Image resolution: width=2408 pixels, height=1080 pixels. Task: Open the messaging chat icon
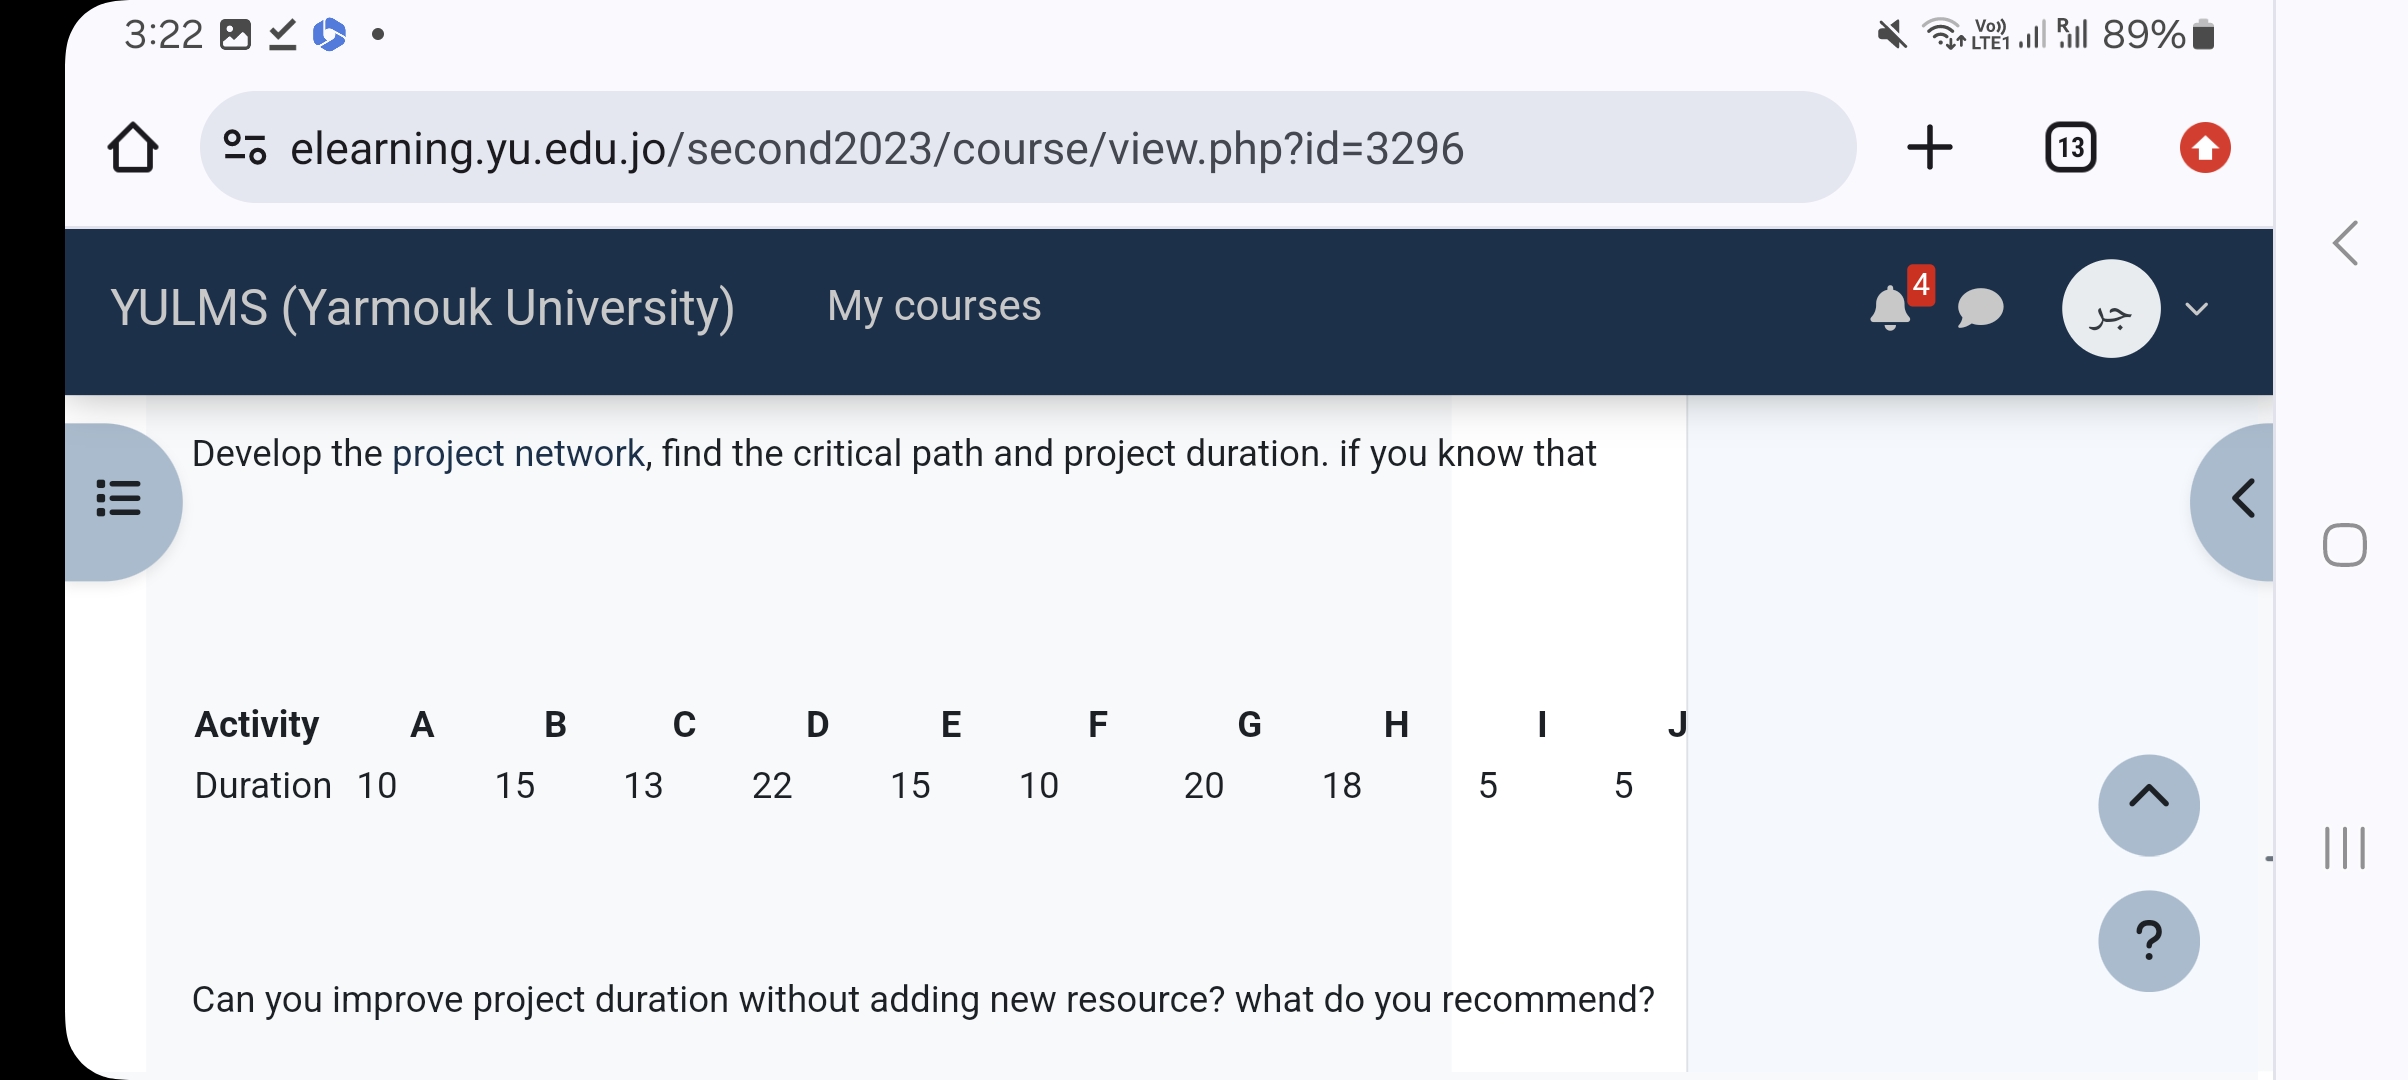coord(1981,308)
